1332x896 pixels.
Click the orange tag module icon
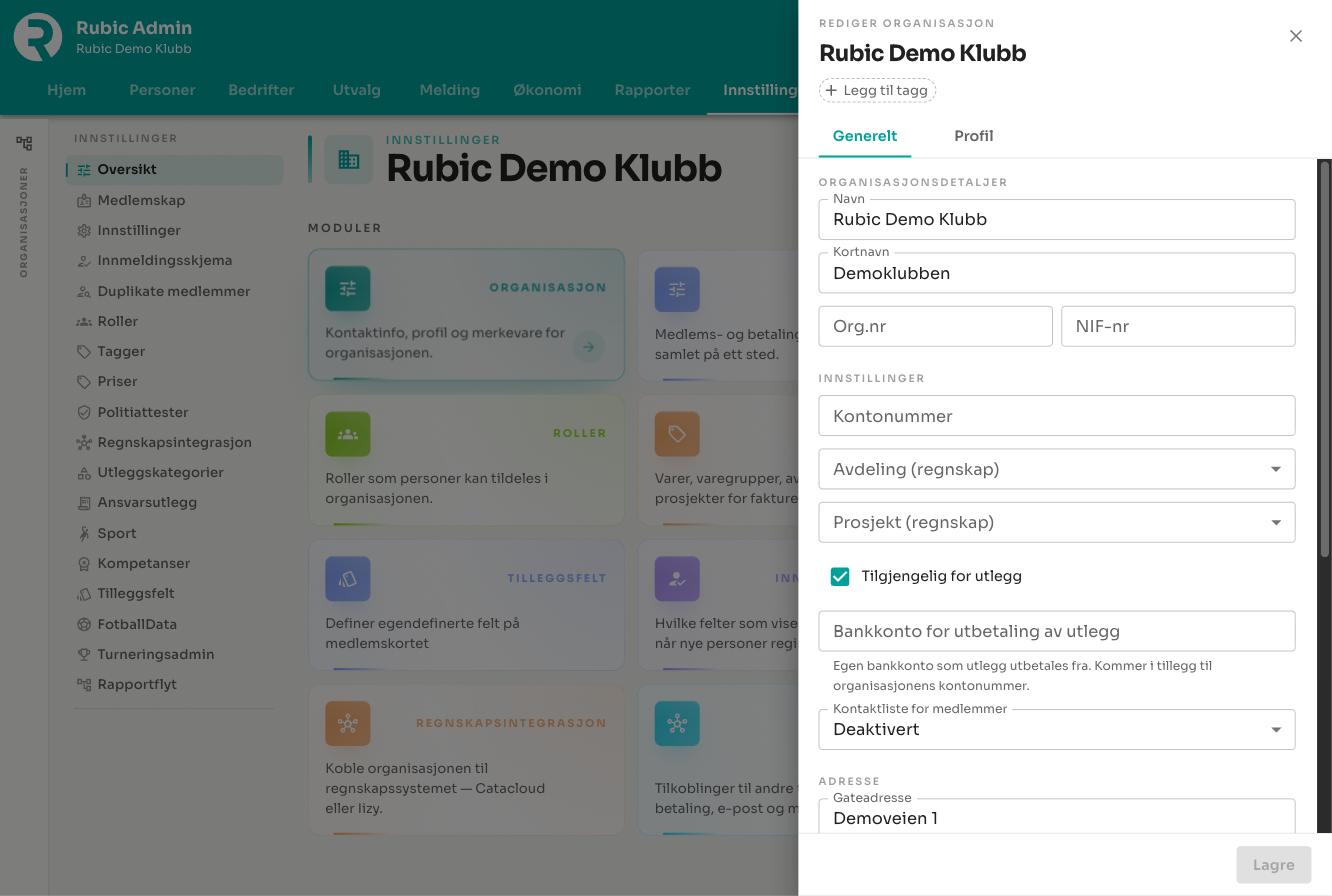point(677,434)
